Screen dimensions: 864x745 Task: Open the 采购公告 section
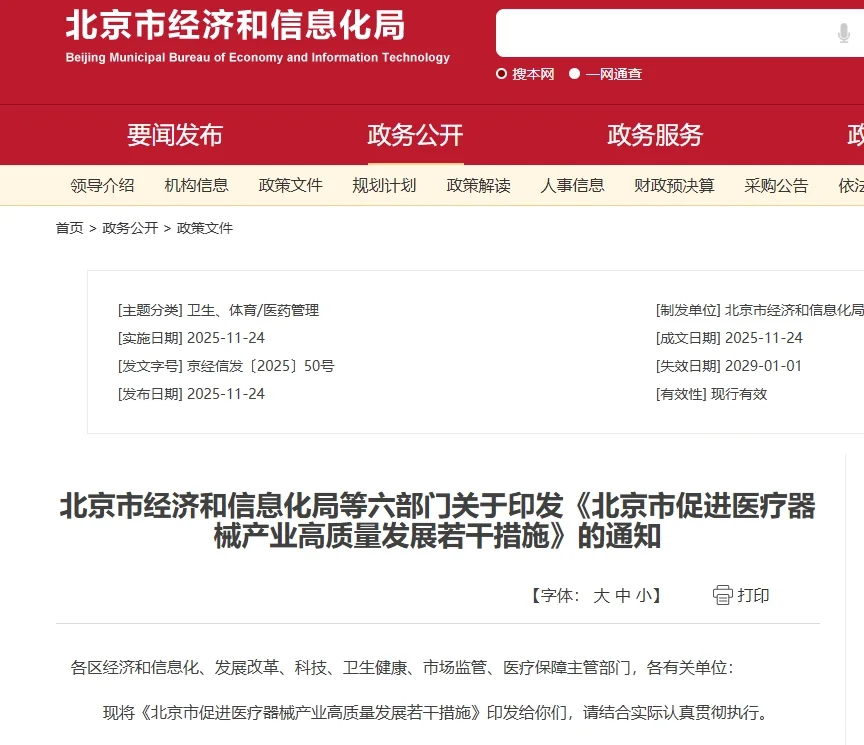pyautogui.click(x=776, y=185)
